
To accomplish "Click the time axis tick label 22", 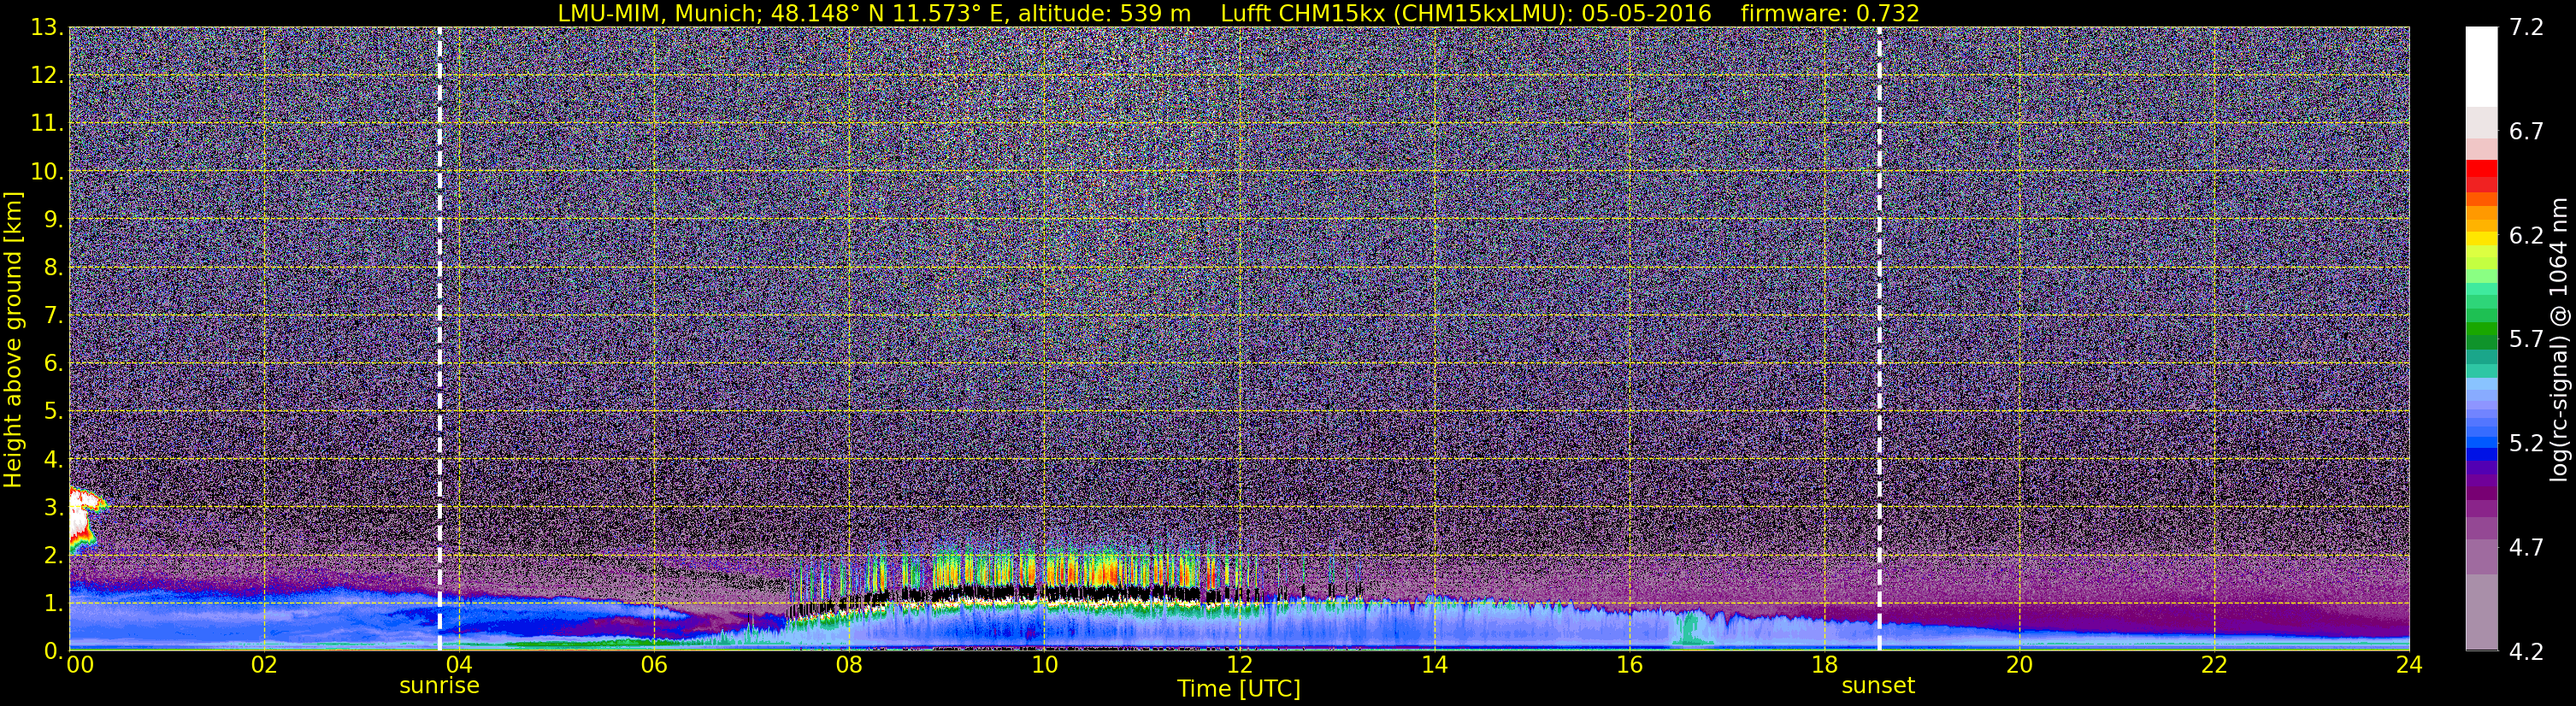I will pyautogui.click(x=2214, y=666).
